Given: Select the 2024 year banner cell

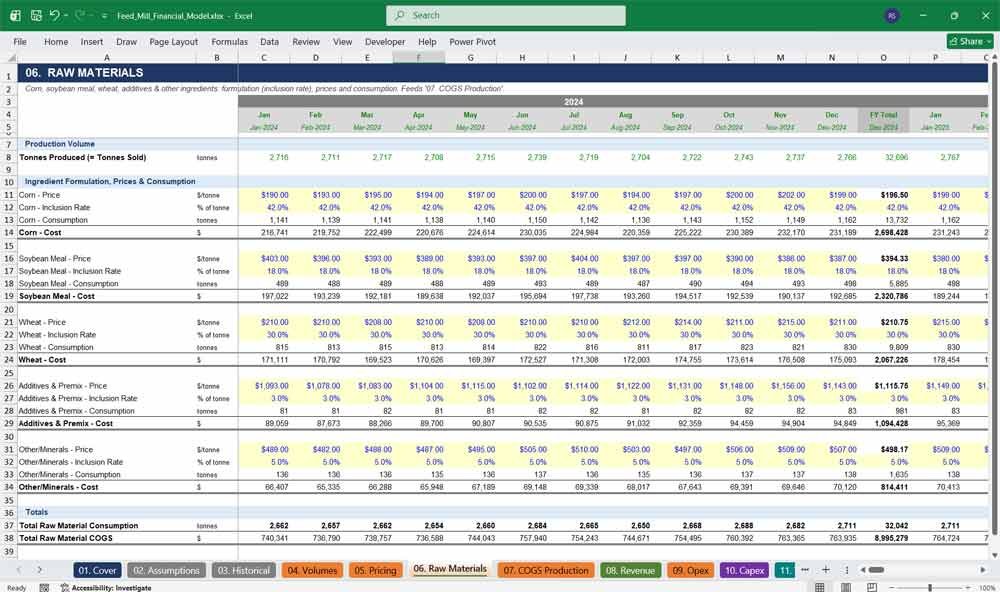Looking at the screenshot, I should [x=573, y=101].
